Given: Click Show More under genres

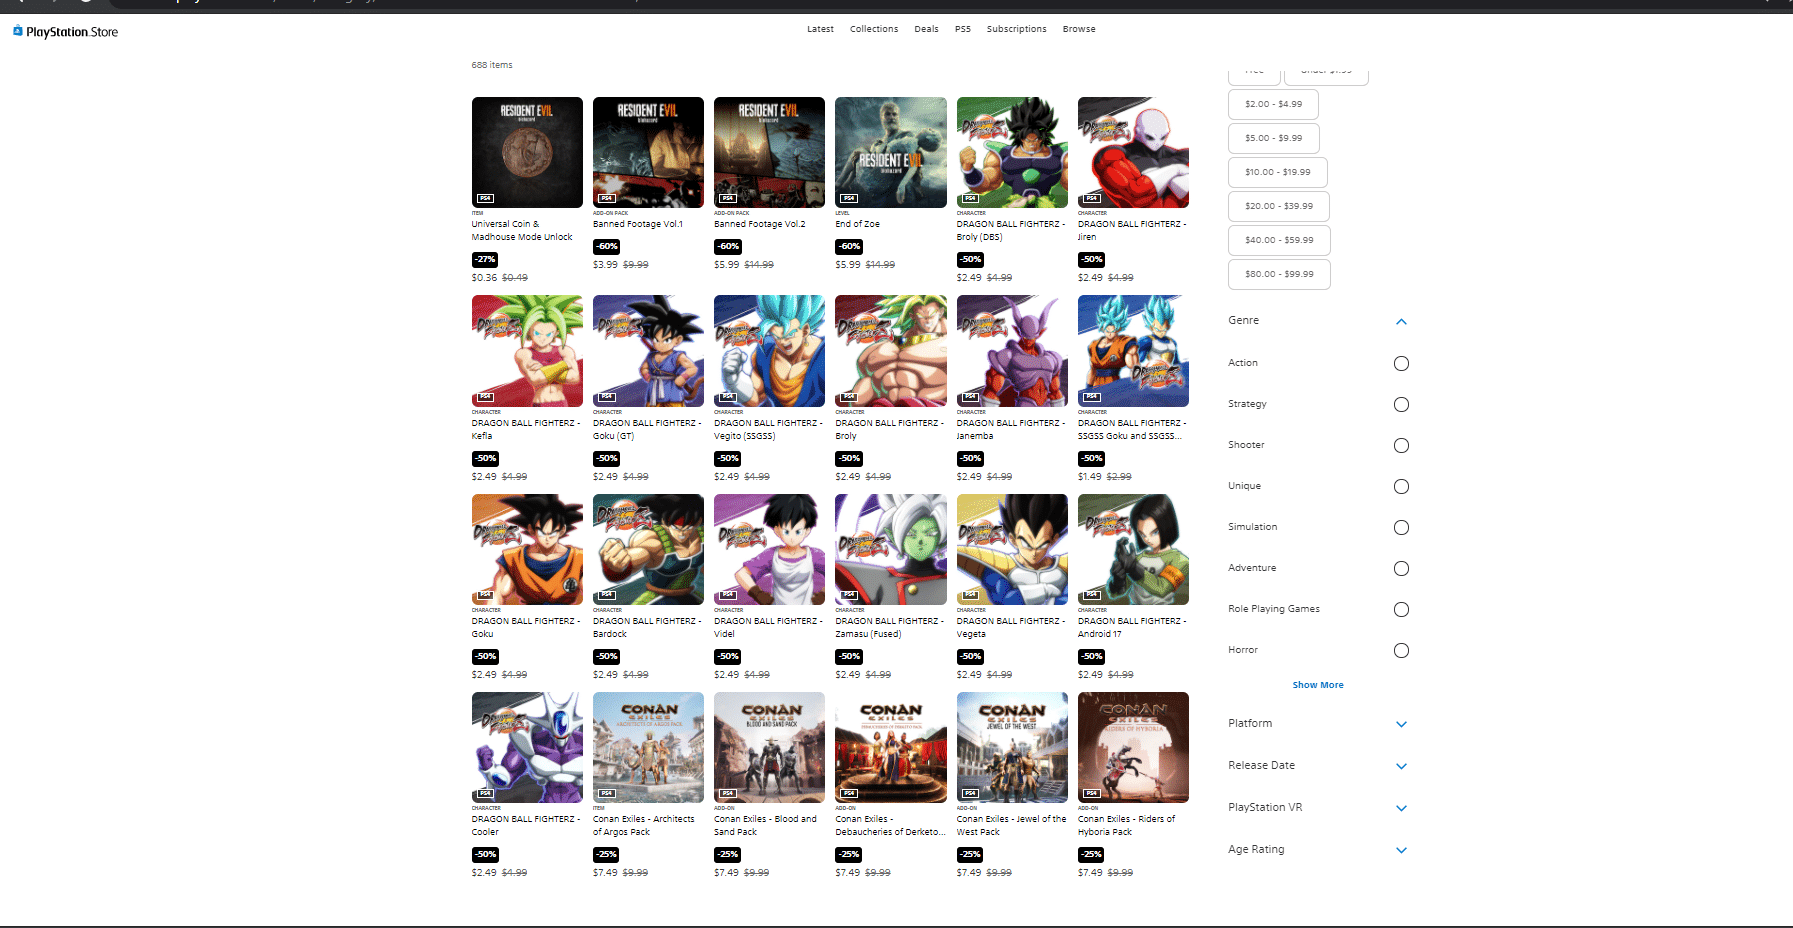Looking at the screenshot, I should [x=1317, y=685].
